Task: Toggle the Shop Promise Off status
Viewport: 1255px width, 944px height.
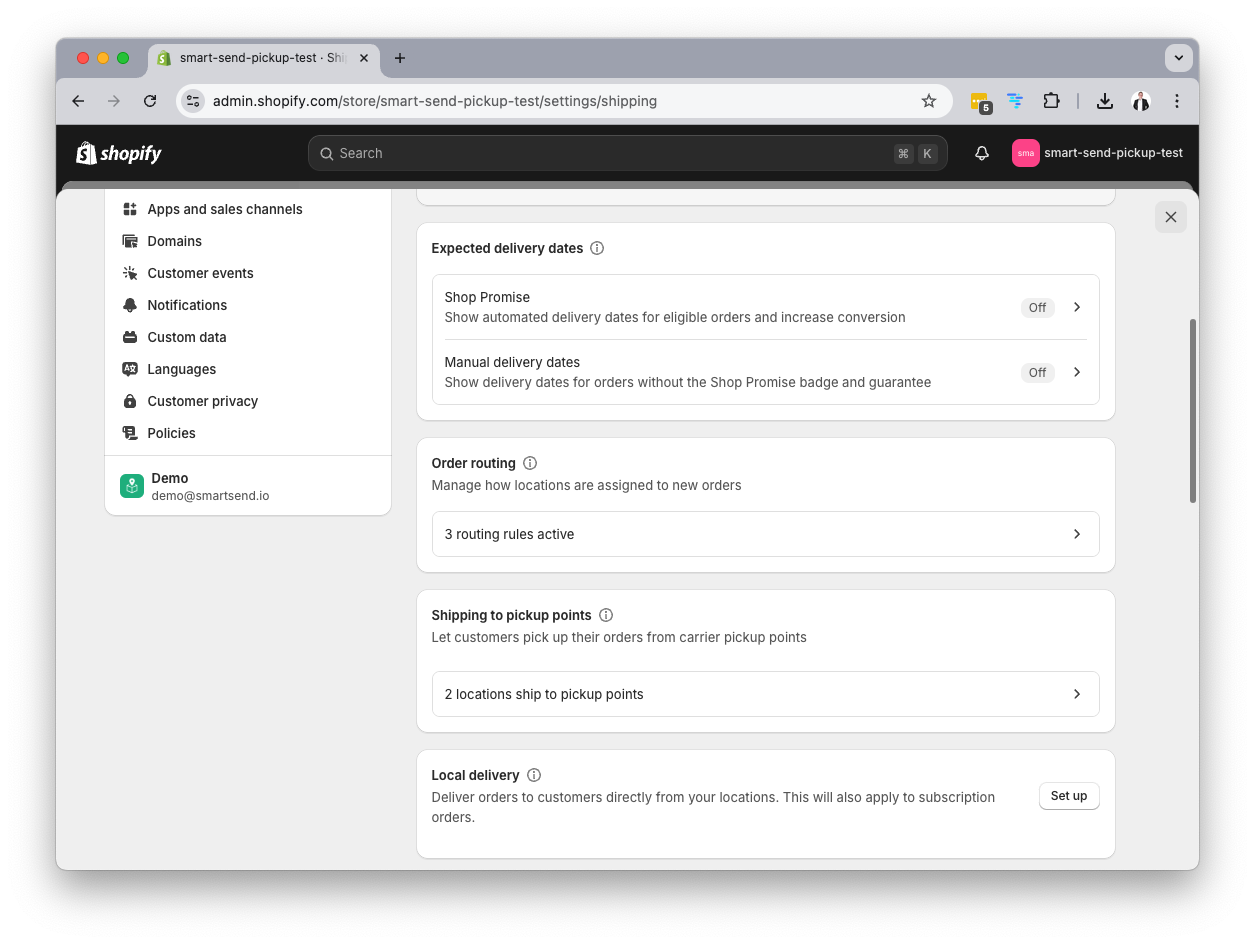Action: tap(1037, 307)
